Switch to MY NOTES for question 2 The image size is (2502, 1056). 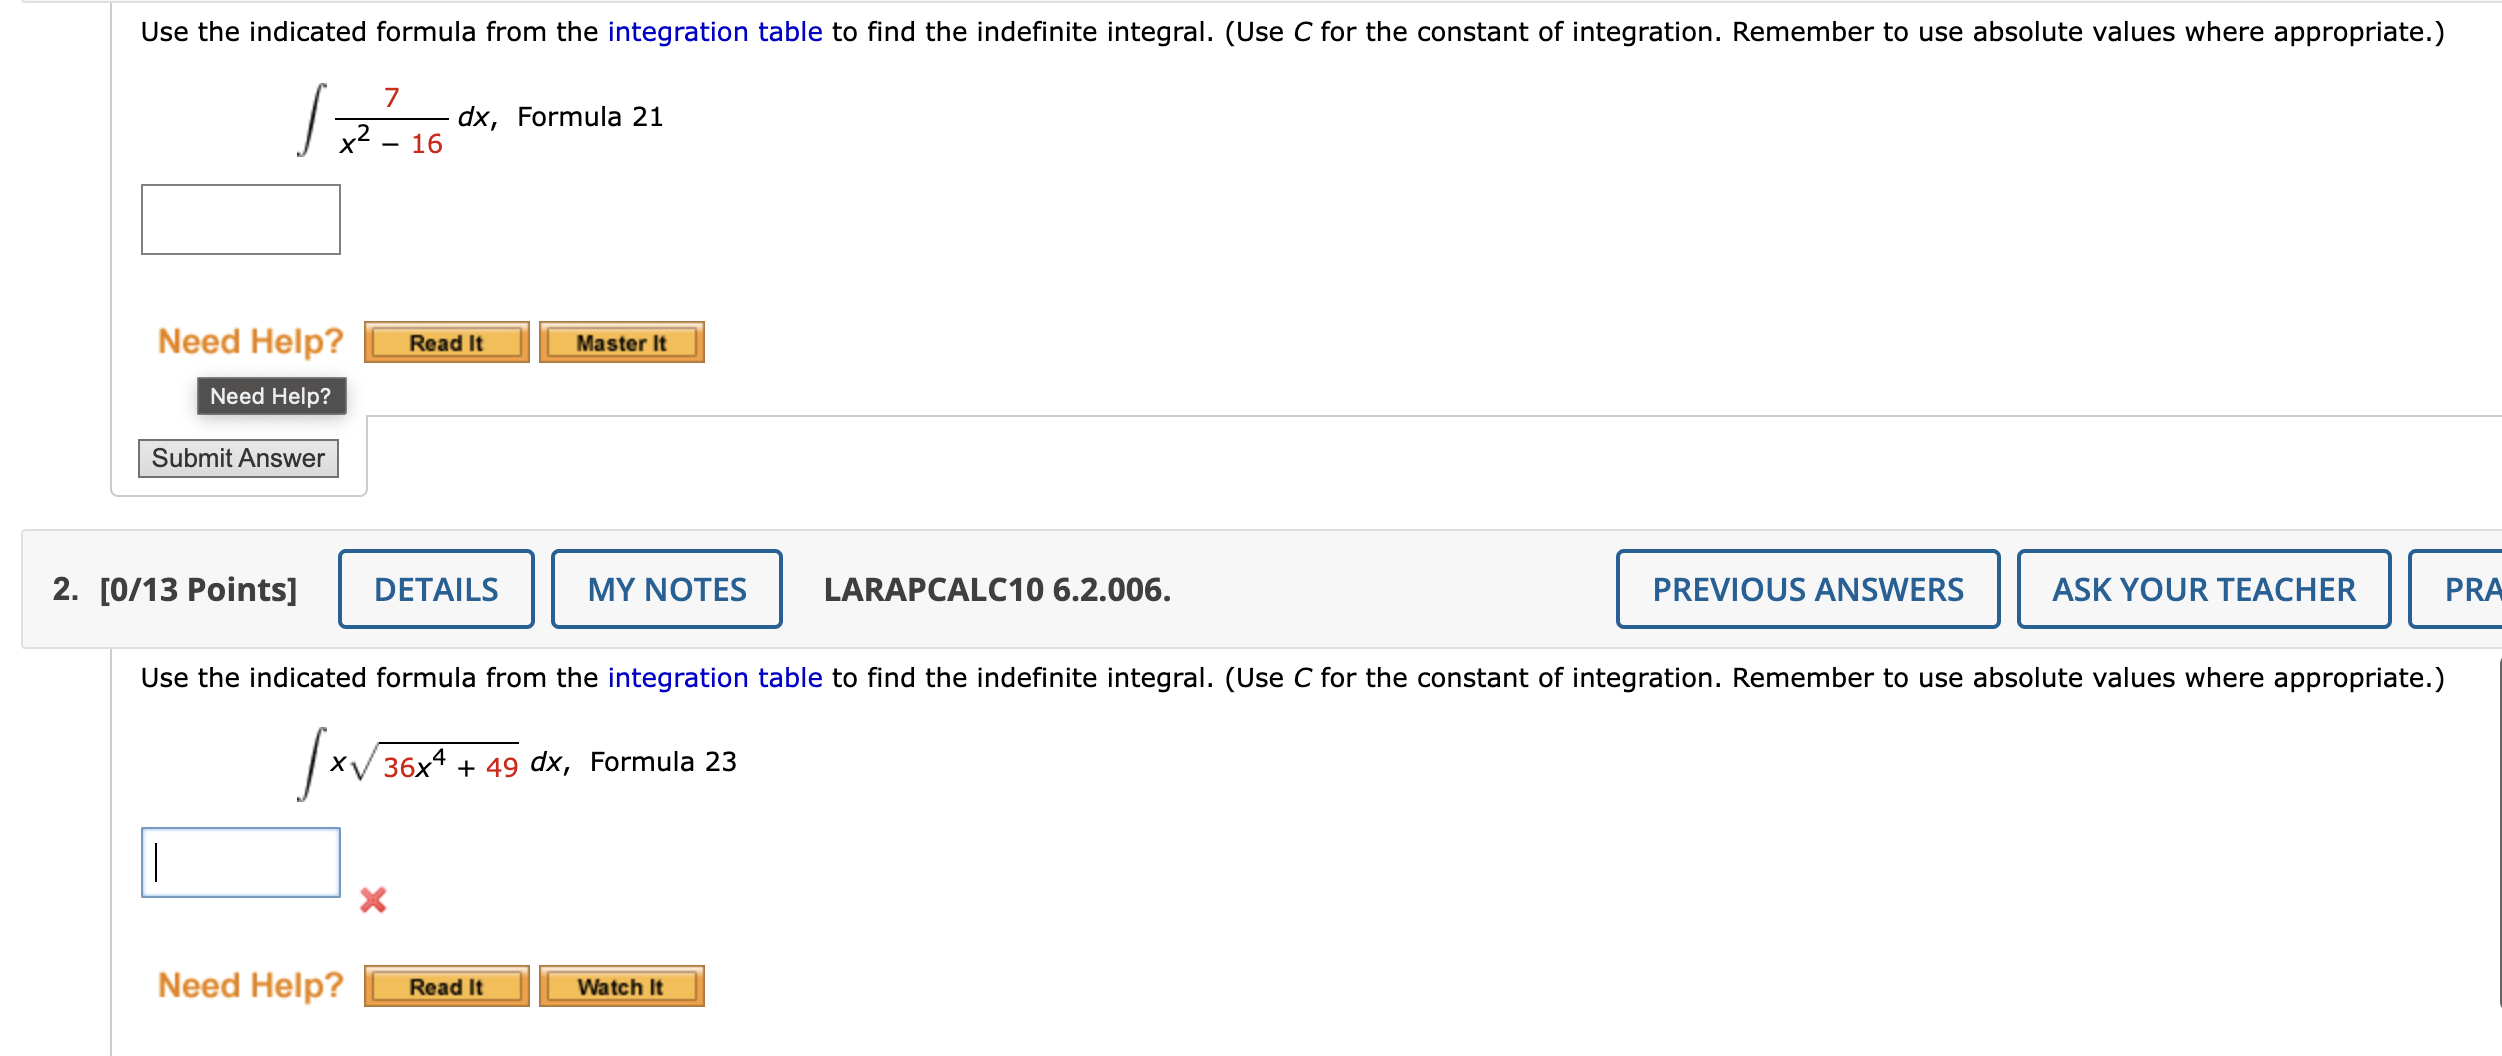tap(665, 589)
